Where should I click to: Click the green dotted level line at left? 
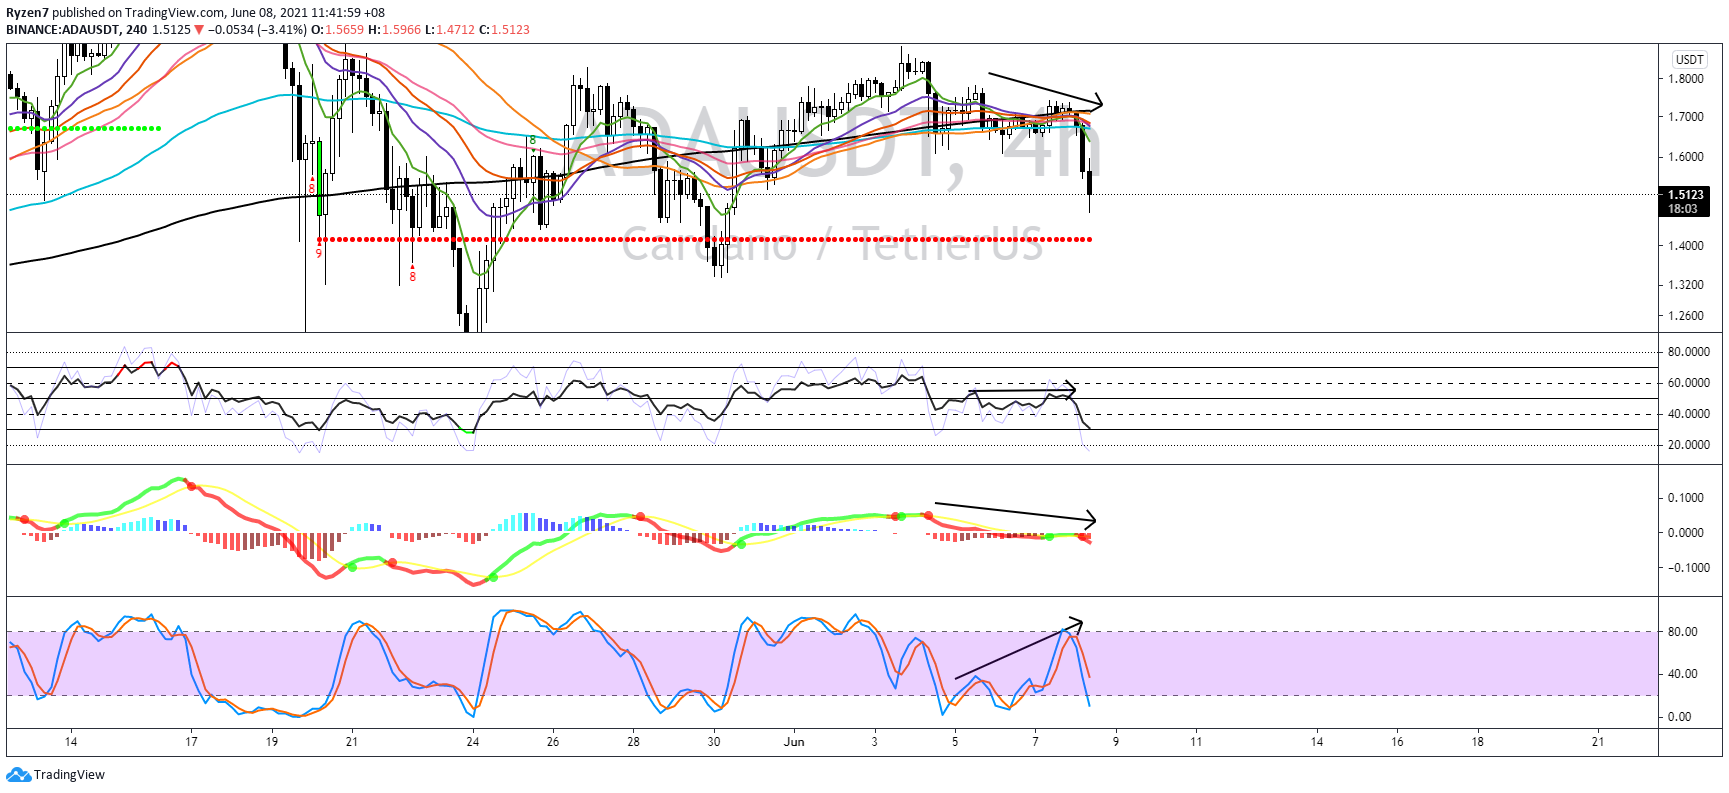pos(84,129)
